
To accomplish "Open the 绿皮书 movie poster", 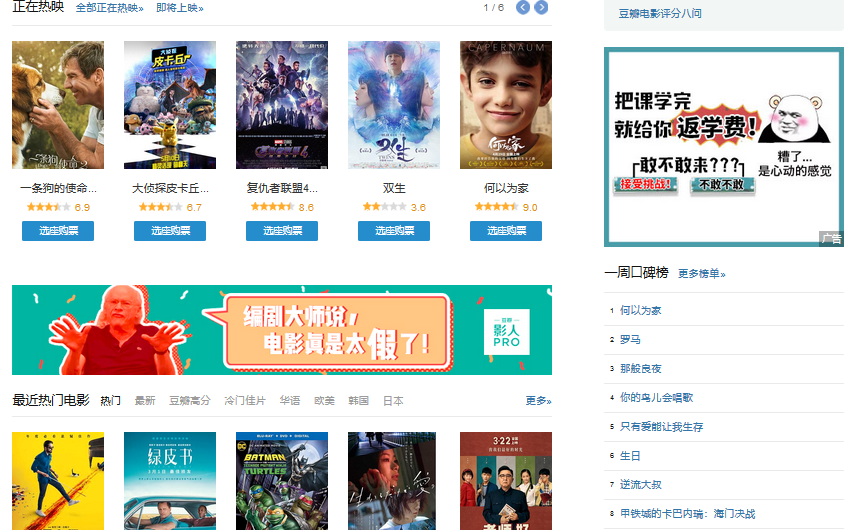I will [x=170, y=481].
